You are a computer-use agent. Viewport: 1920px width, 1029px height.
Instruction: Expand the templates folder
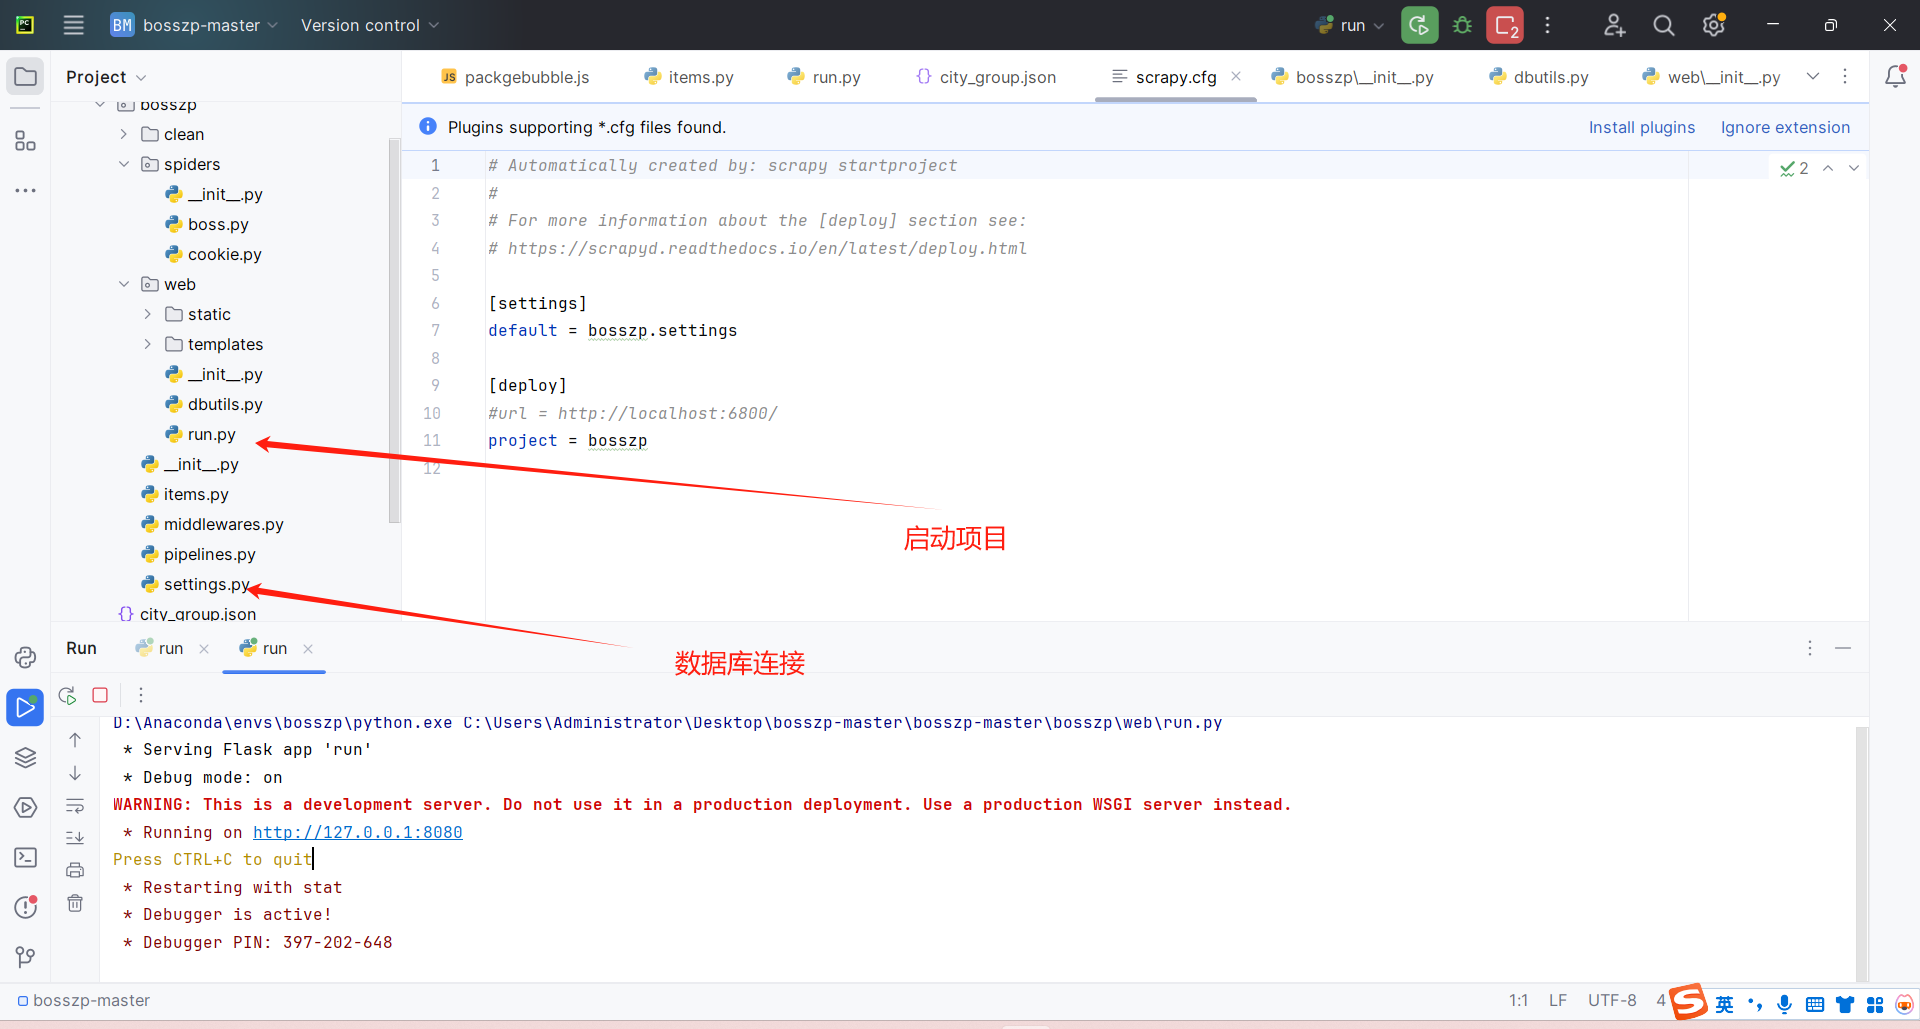(147, 344)
